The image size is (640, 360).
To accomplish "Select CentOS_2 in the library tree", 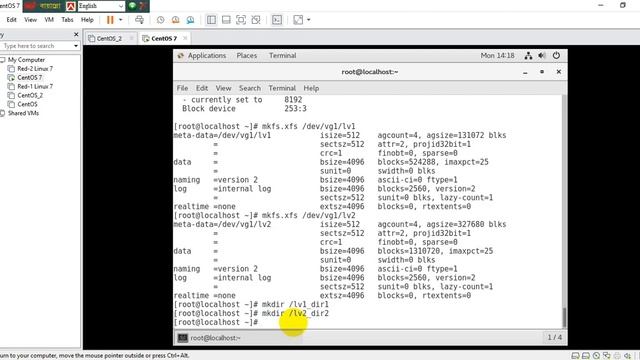I will tap(30, 96).
